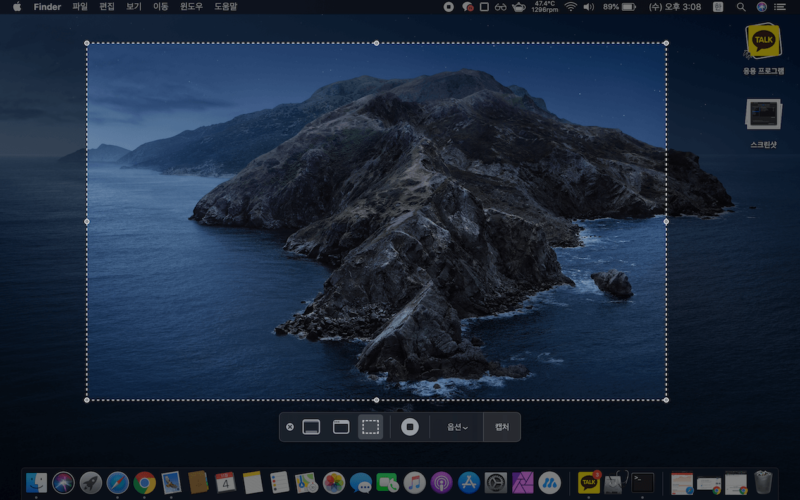Open Affinity Photo icon in Dock

tap(523, 483)
